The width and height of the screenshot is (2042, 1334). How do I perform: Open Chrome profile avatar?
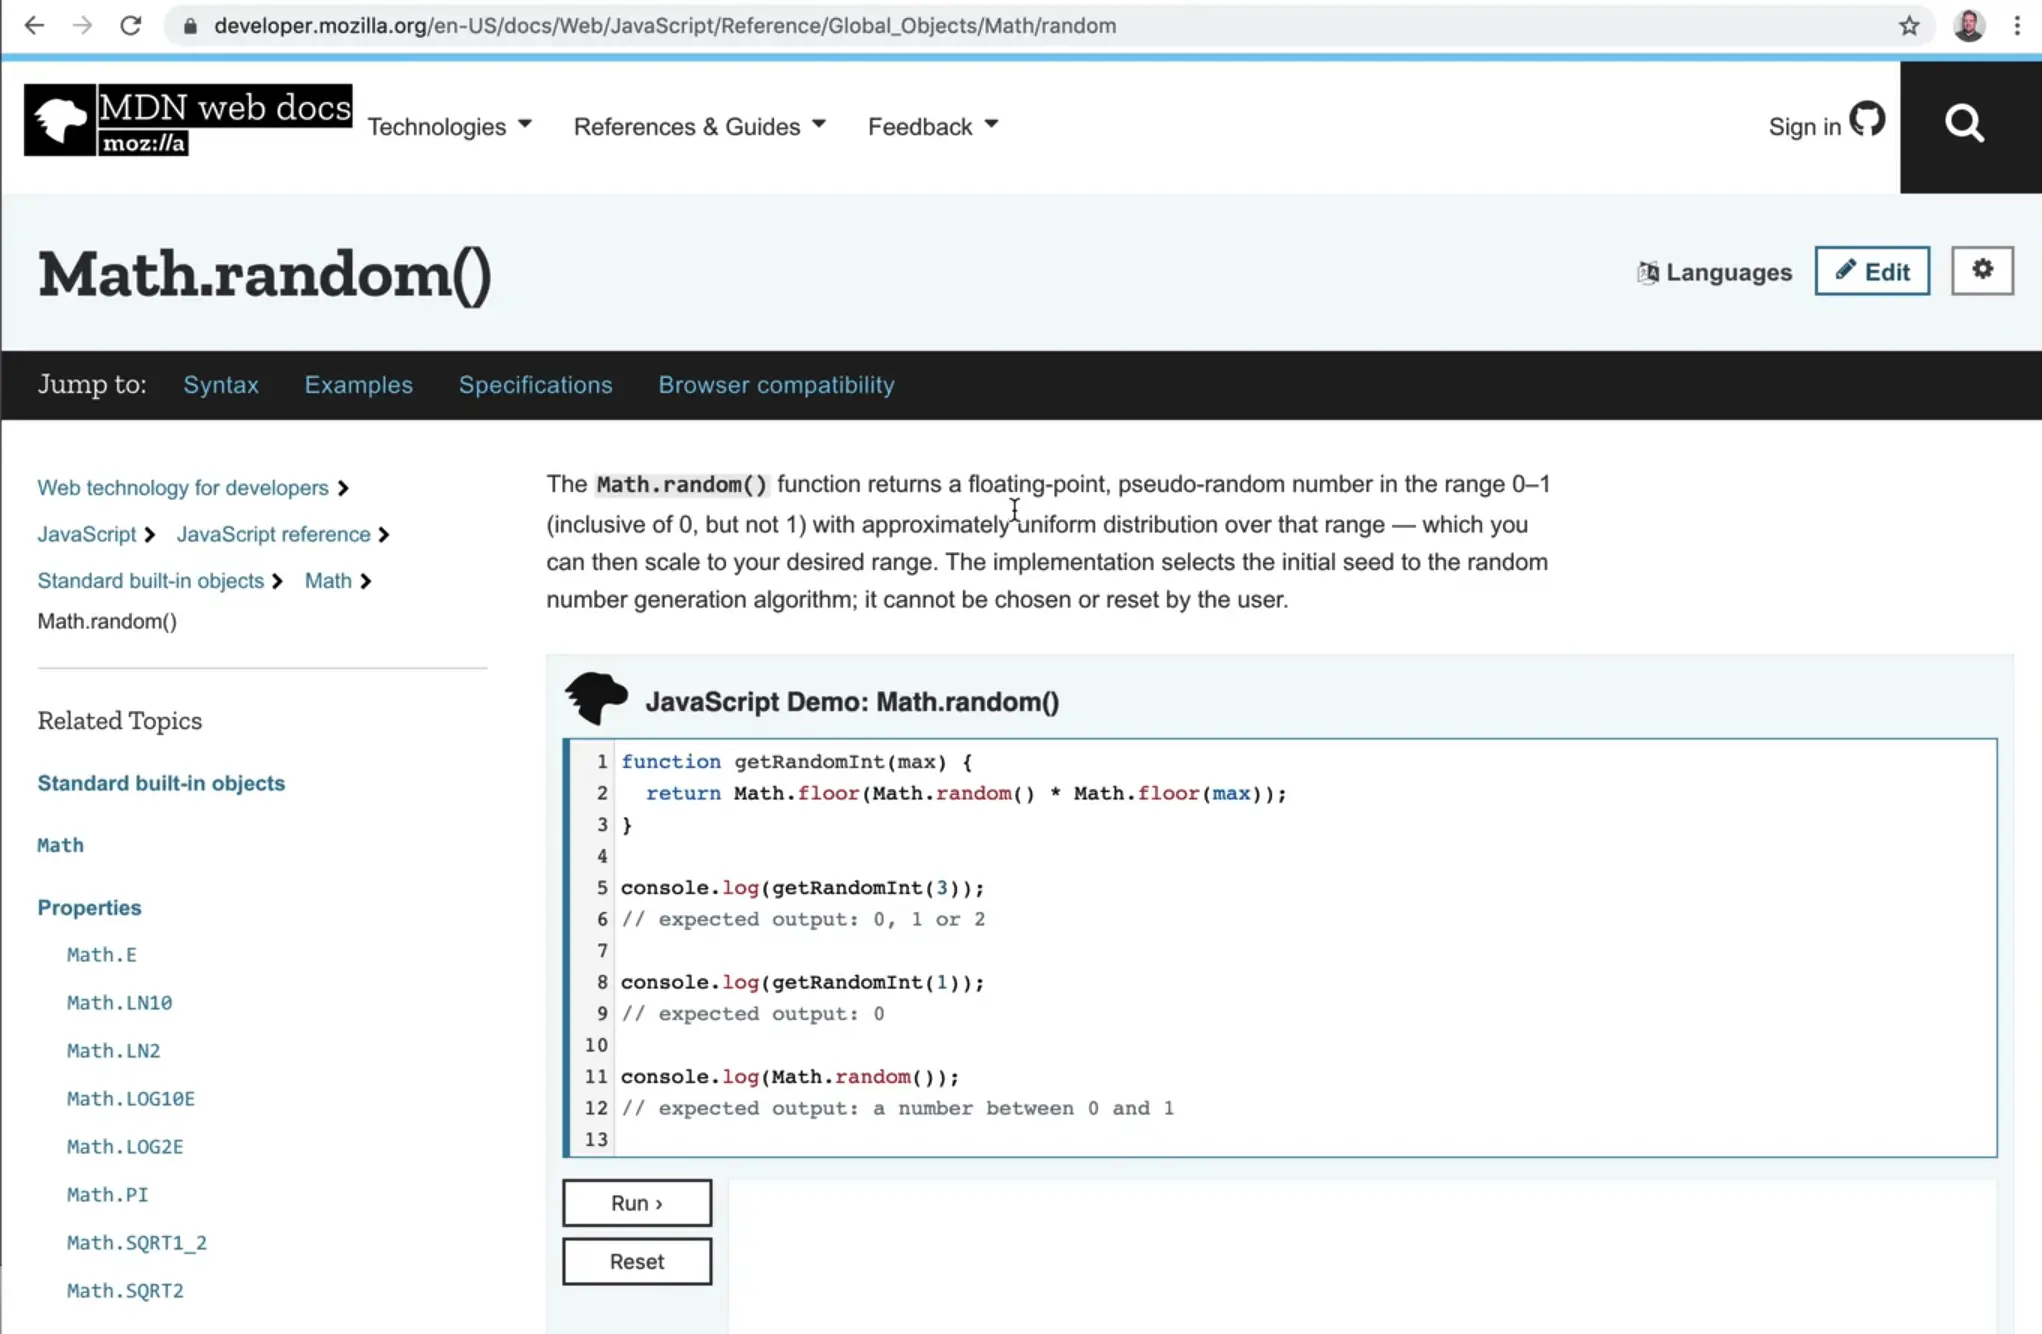[1969, 26]
